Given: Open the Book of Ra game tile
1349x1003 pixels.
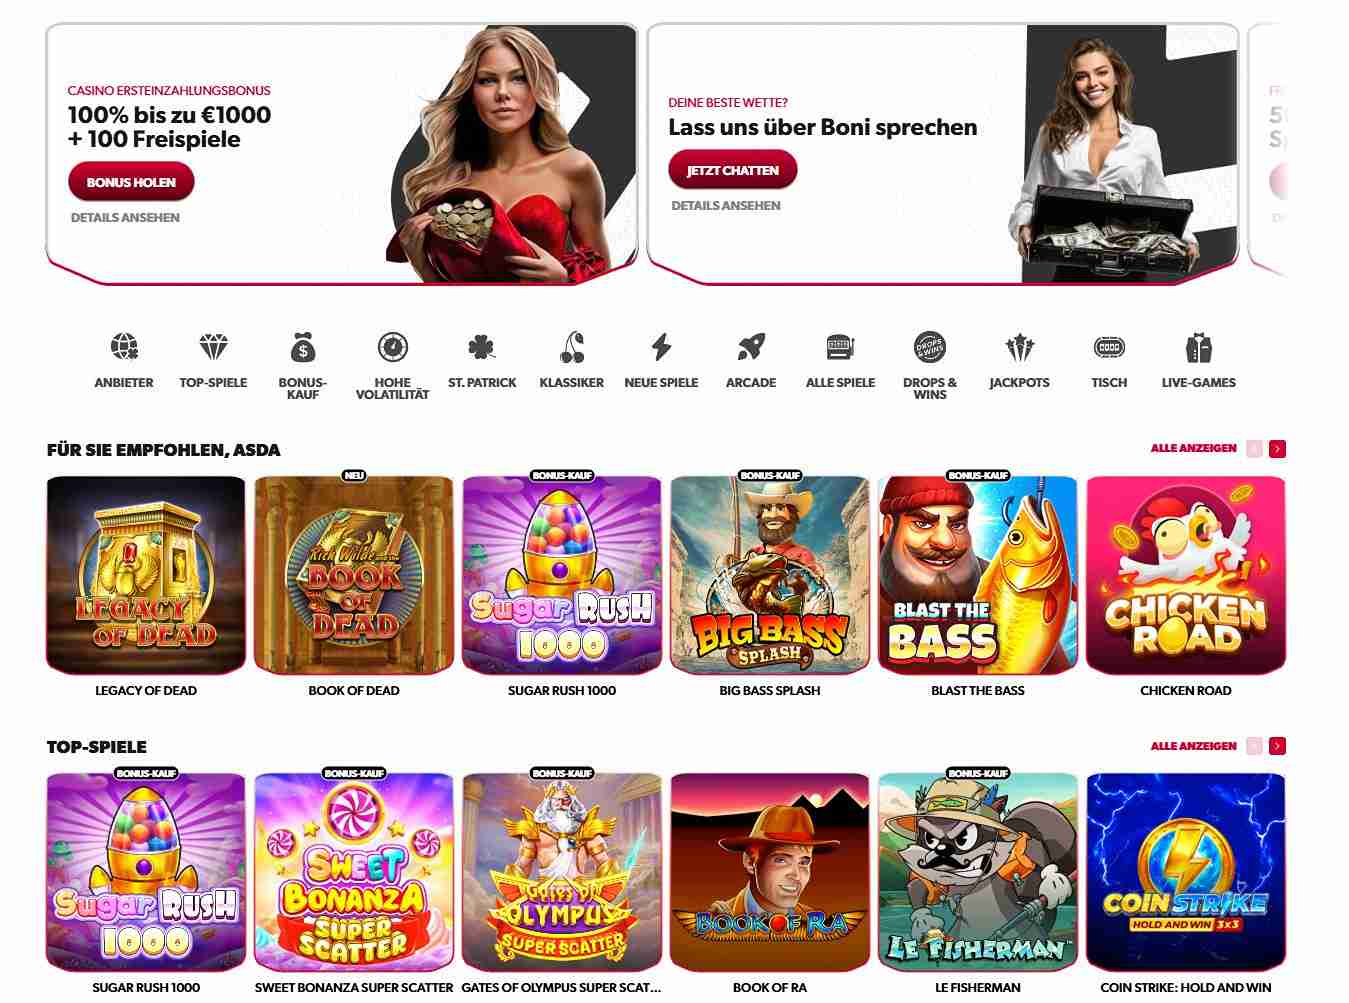Looking at the screenshot, I should point(770,872).
